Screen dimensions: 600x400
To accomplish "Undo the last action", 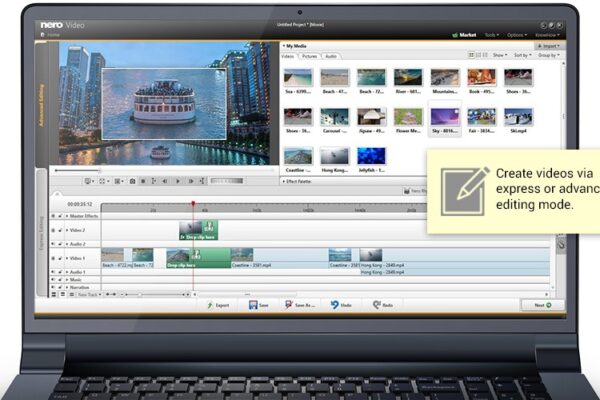I will (x=341, y=305).
